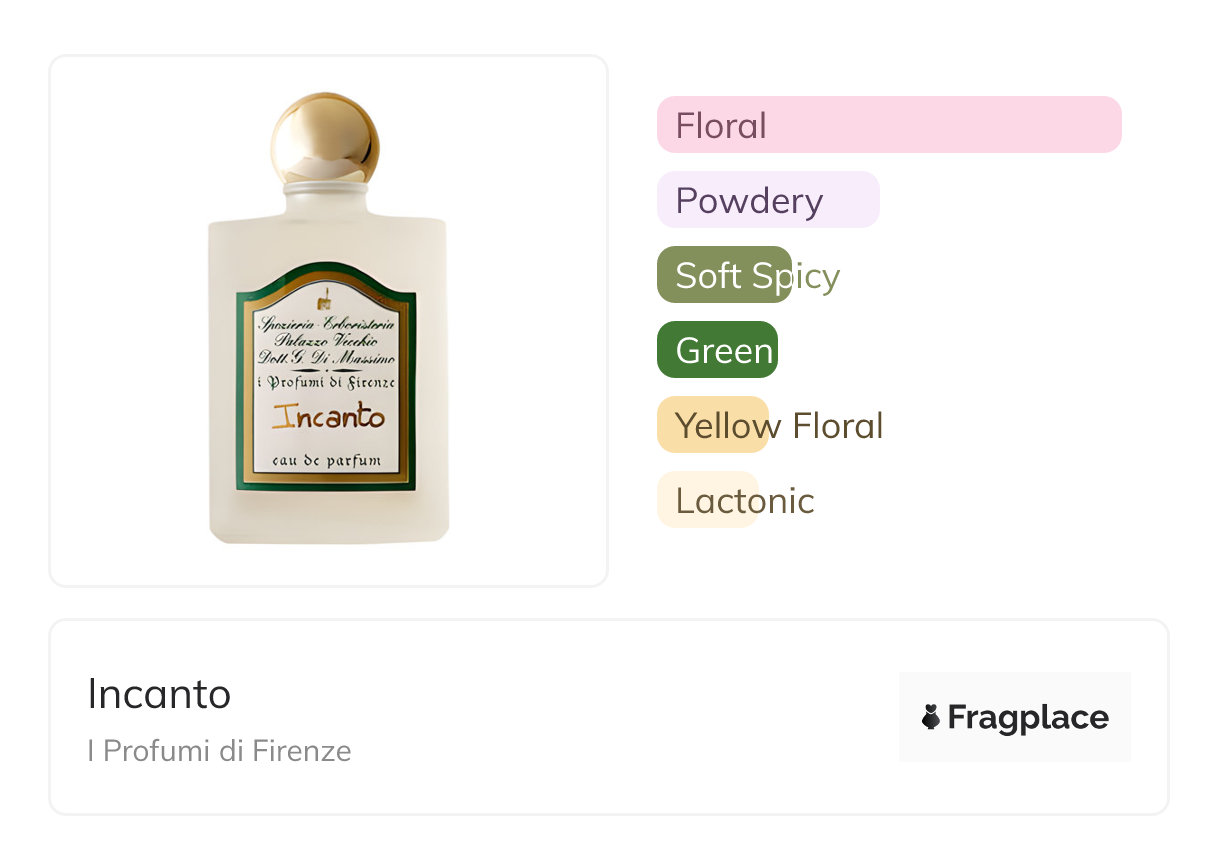Click the "eau de parfum" text on the label
Image resolution: width=1218 pixels, height=864 pixels.
(x=326, y=461)
